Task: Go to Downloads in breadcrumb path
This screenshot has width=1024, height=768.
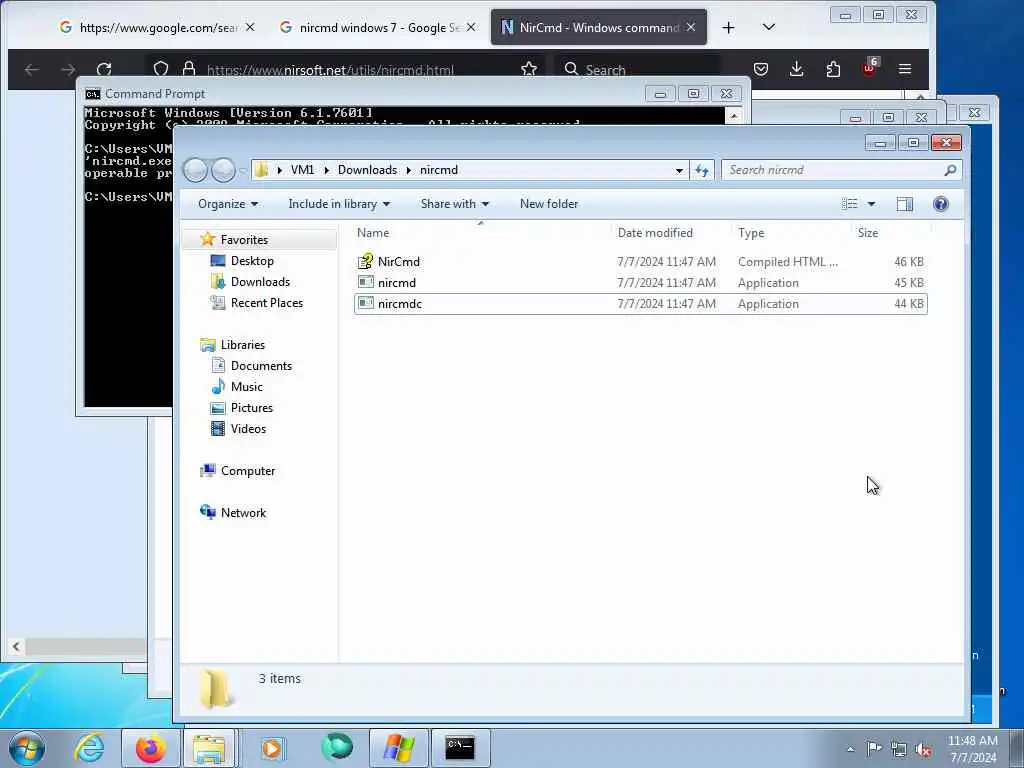Action: pyautogui.click(x=367, y=170)
